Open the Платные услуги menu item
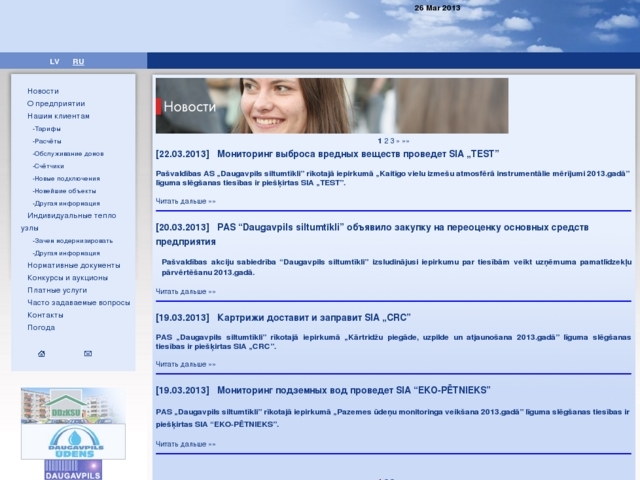Screen dimensions: 640x480 coord(57,290)
